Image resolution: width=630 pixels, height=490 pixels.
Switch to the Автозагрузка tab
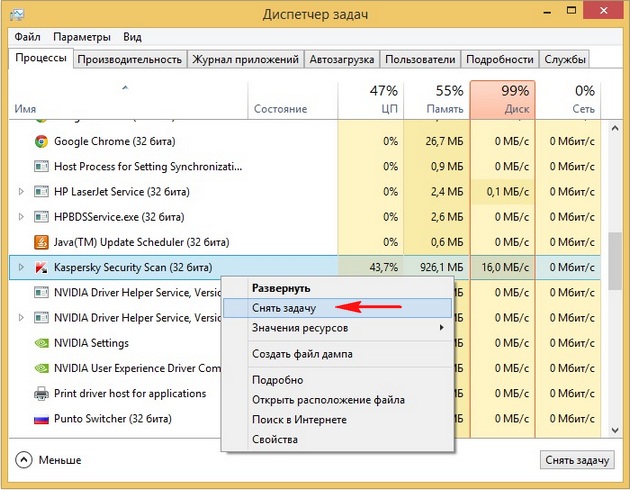pos(342,59)
